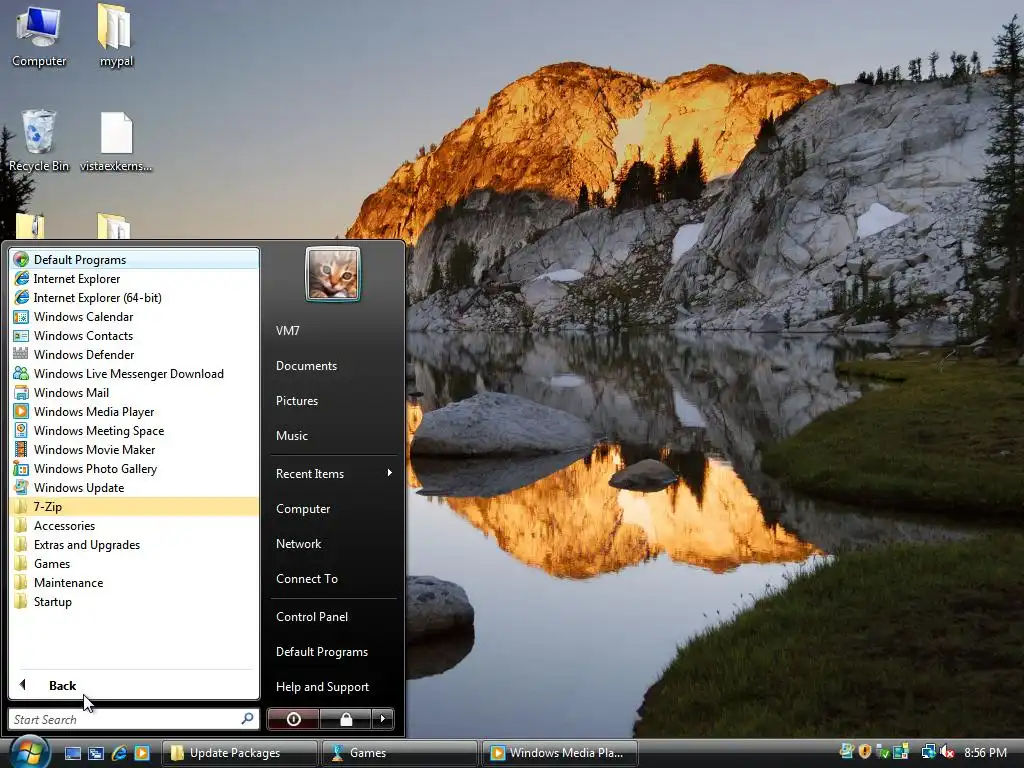Lock the computer with the lock button
The width and height of the screenshot is (1024, 768).
(x=345, y=719)
